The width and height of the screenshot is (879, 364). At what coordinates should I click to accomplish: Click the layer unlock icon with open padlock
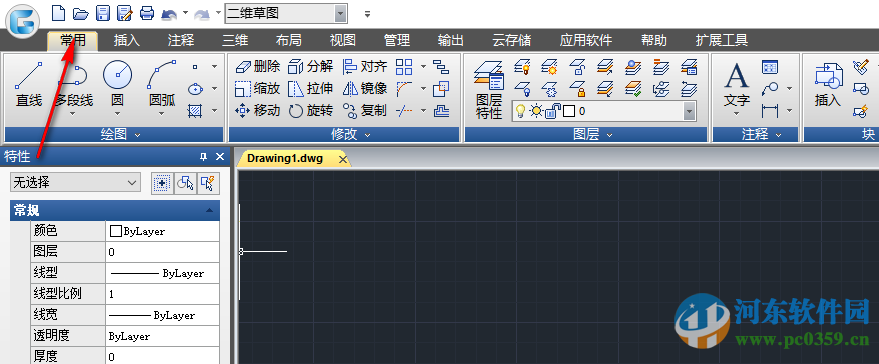point(577,67)
